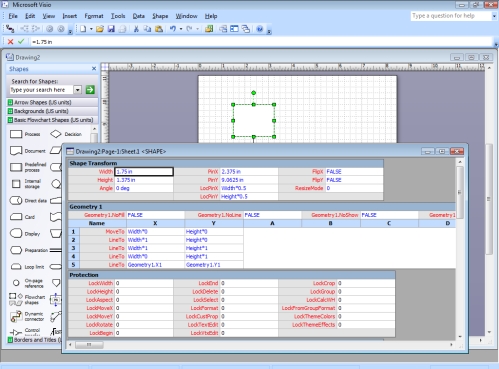Click the green rotation handle above the shape
This screenshot has width=499, height=369.
(254, 93)
